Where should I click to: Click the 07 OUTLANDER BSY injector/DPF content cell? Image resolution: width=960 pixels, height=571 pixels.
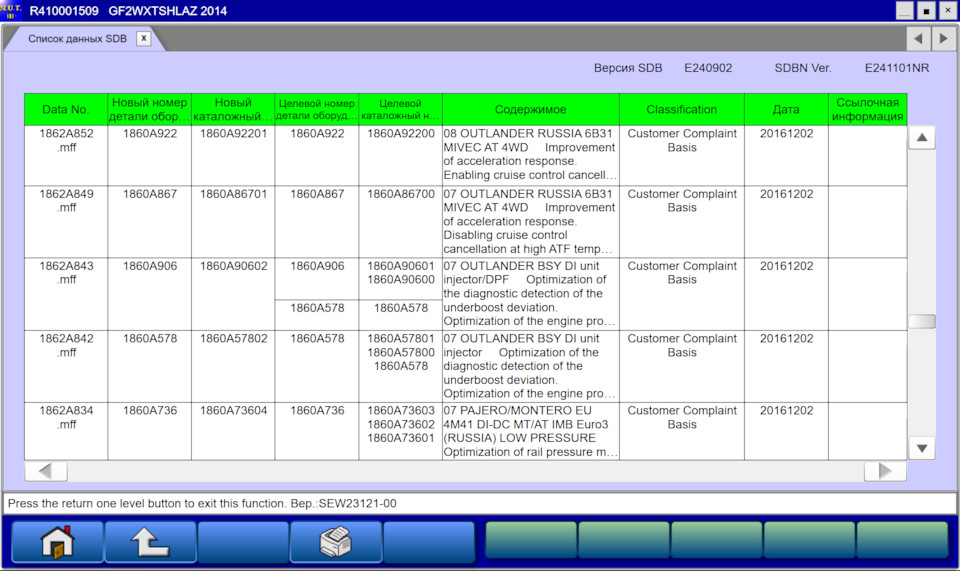click(531, 294)
